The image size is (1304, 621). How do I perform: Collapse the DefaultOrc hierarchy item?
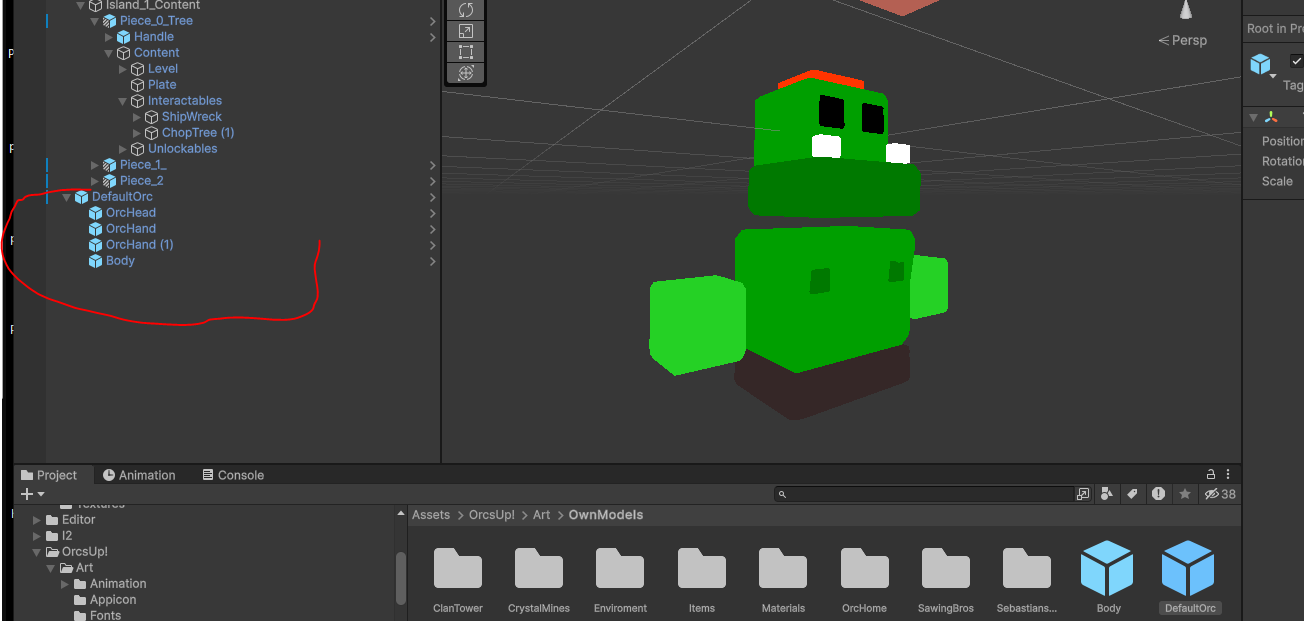[67, 197]
